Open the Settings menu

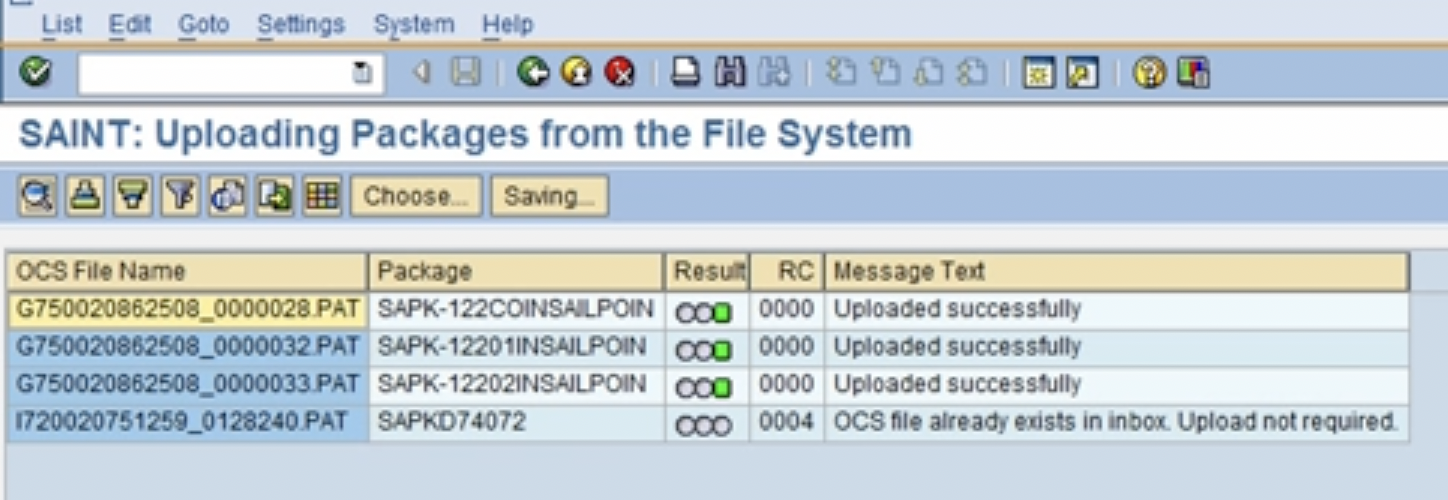[301, 24]
